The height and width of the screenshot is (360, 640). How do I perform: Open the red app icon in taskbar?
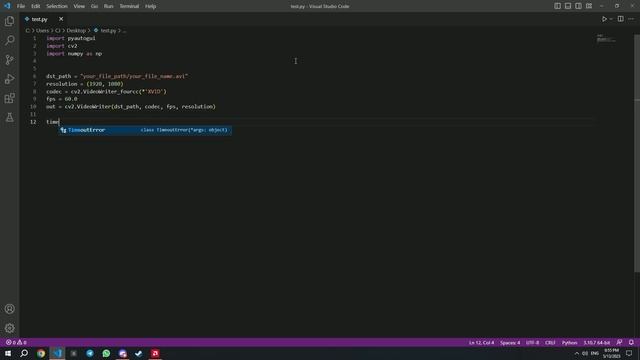point(155,353)
